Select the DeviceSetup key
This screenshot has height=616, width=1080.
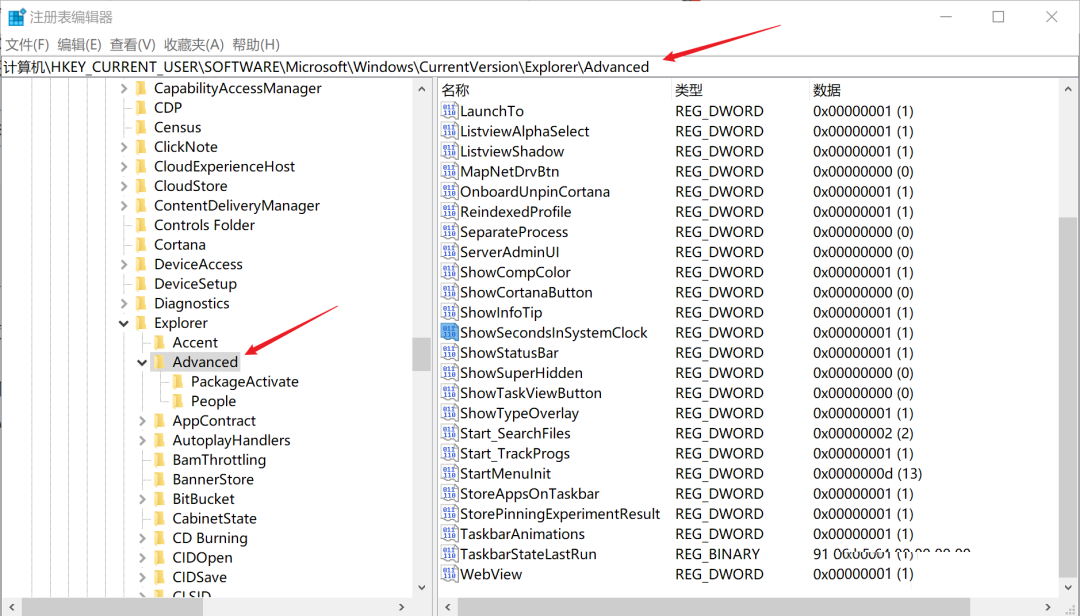click(196, 284)
